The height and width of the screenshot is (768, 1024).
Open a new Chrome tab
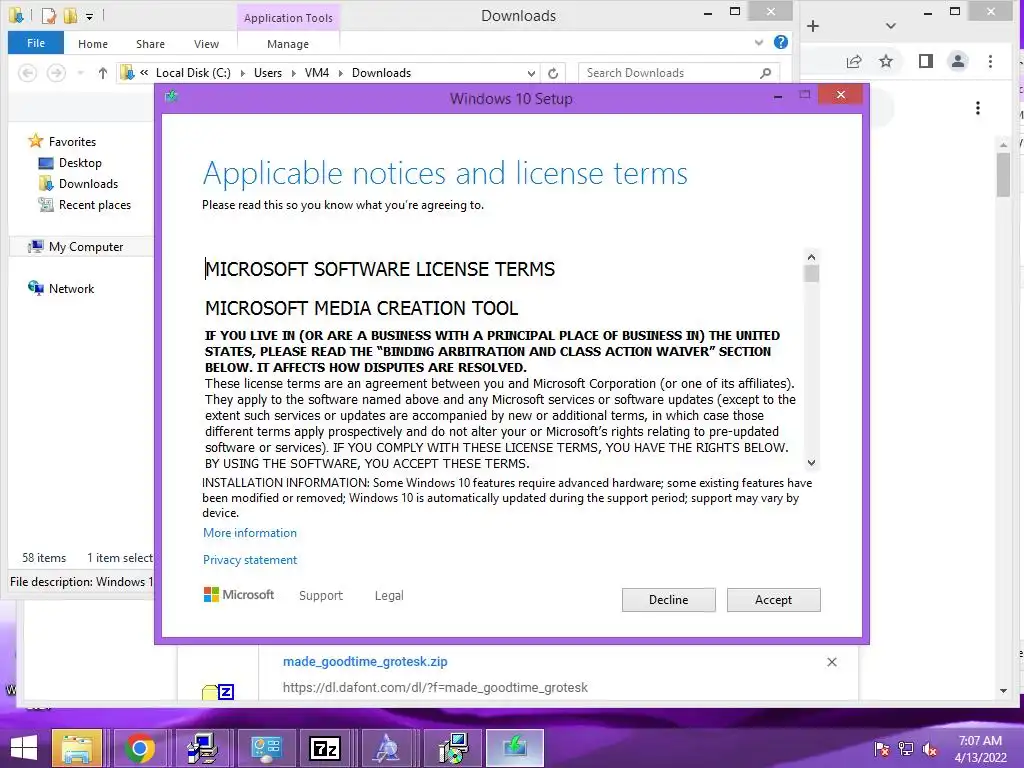click(813, 26)
